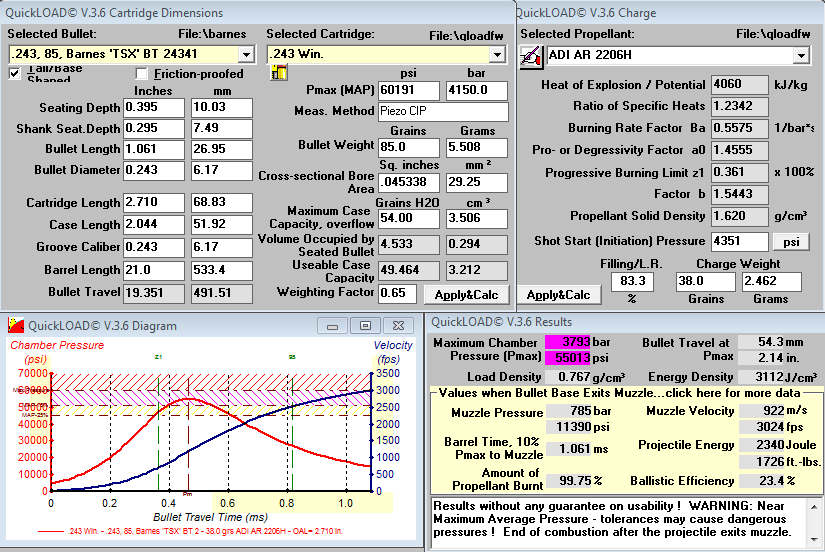This screenshot has width=825, height=552.
Task: Click the Cartridge Length inches field
Action: click(x=154, y=203)
